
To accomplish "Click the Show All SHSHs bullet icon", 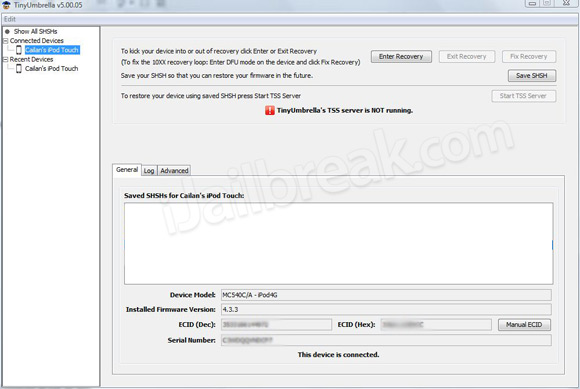I will (x=7, y=31).
